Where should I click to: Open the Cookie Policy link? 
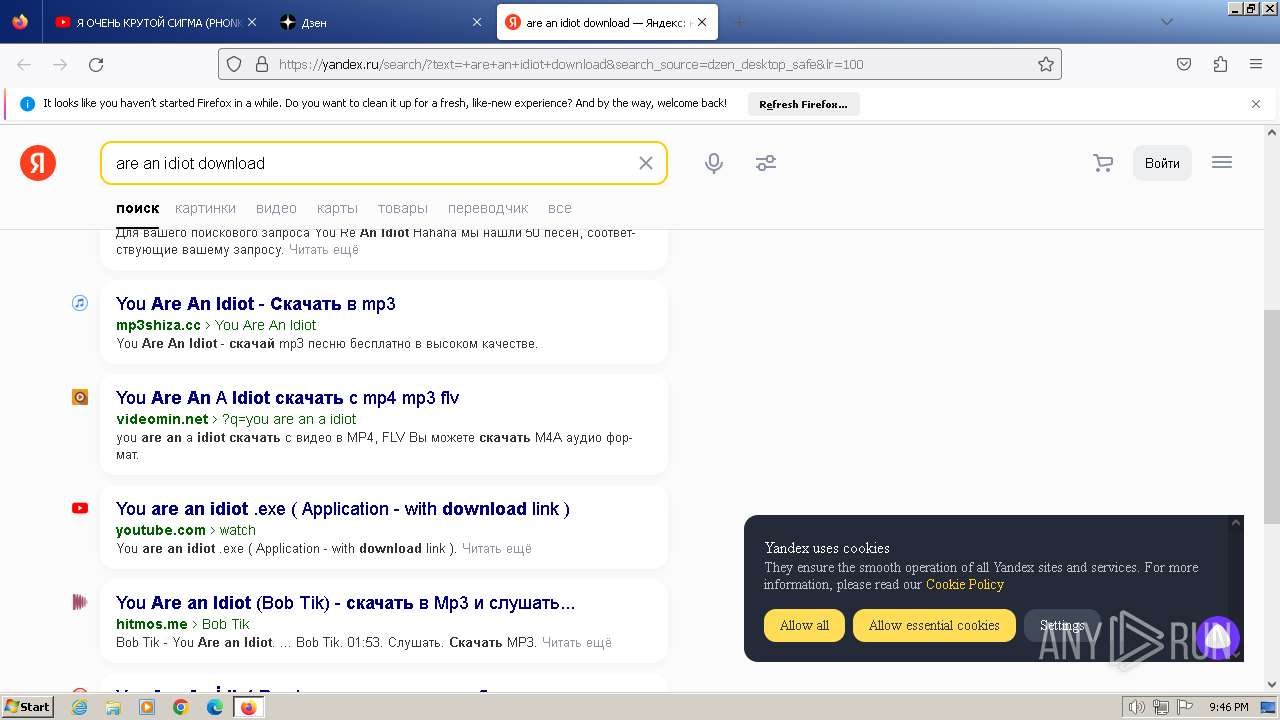[965, 584]
